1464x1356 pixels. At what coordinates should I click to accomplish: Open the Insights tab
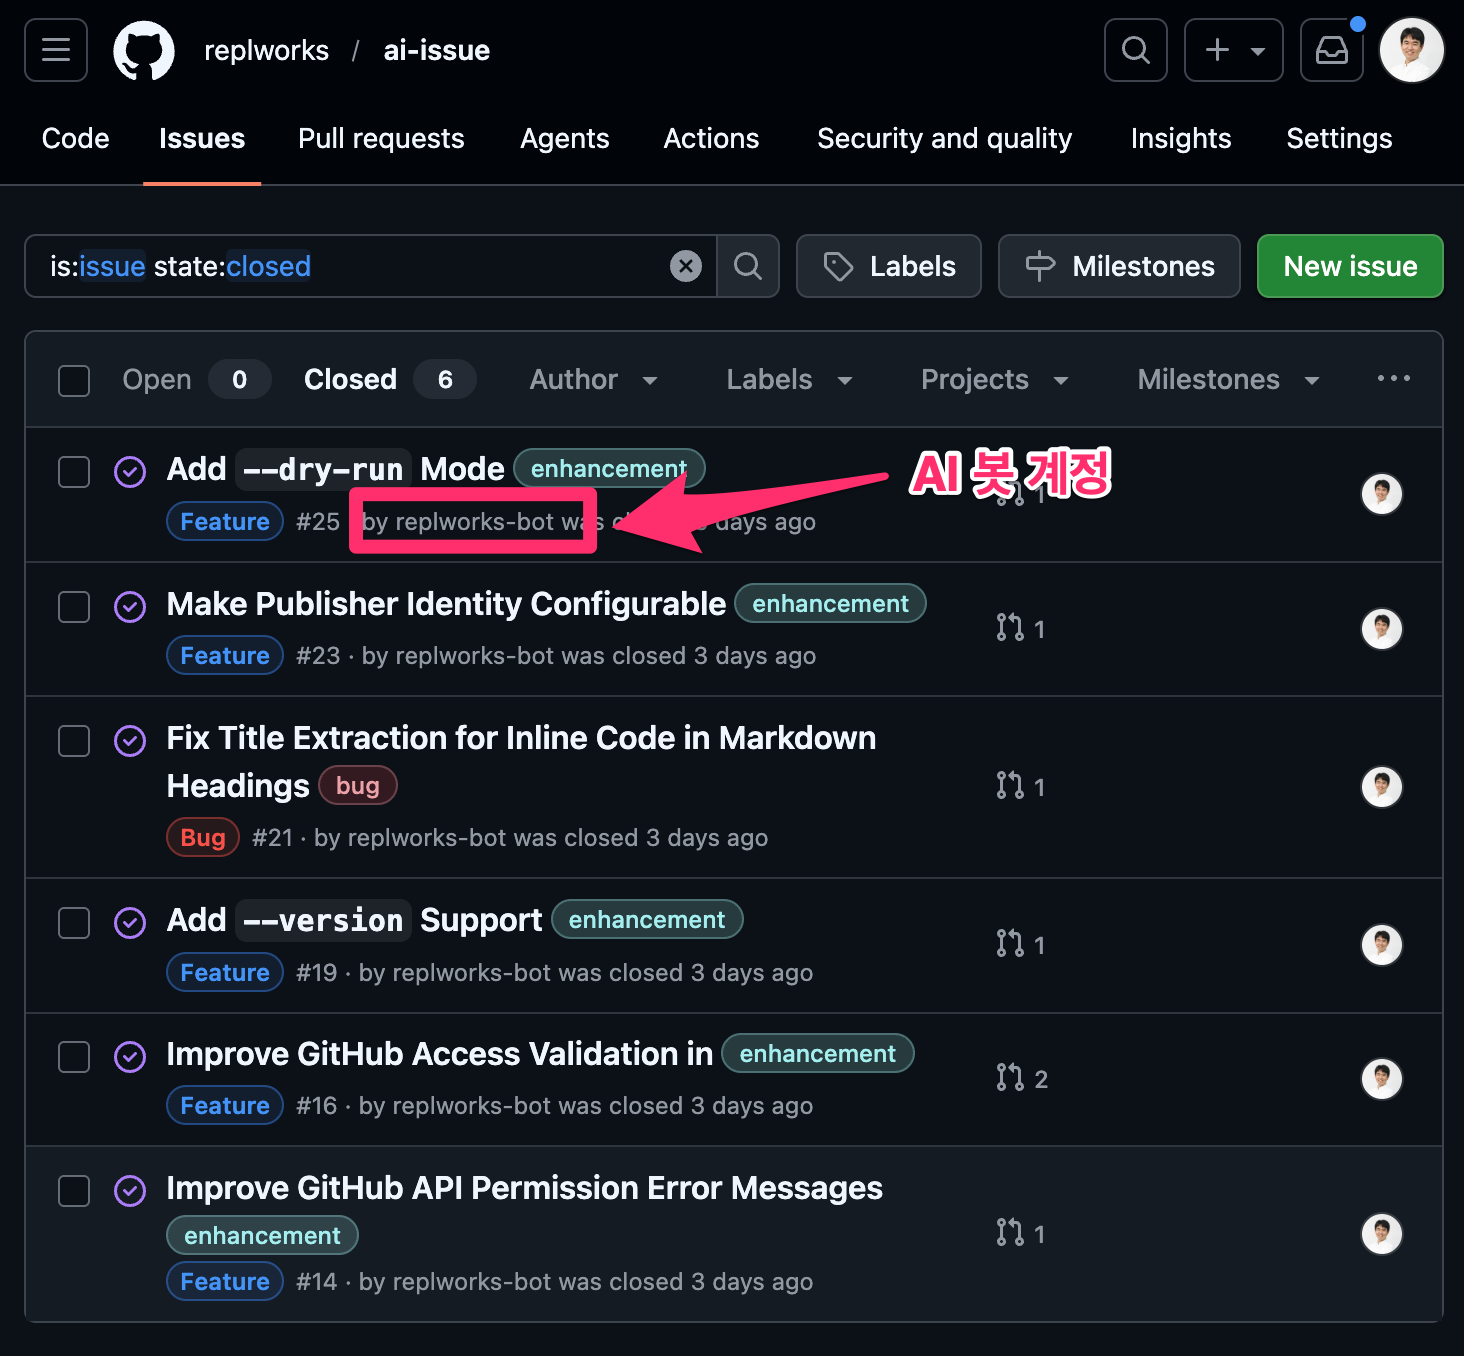pyautogui.click(x=1181, y=138)
